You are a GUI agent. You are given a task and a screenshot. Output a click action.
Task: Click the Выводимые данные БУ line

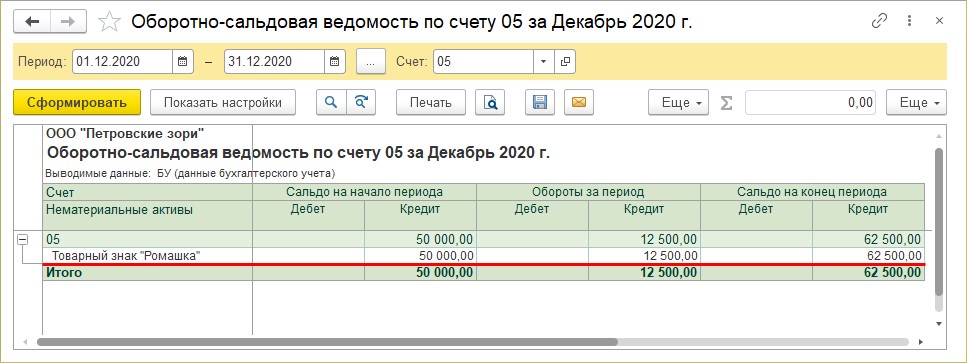click(191, 173)
